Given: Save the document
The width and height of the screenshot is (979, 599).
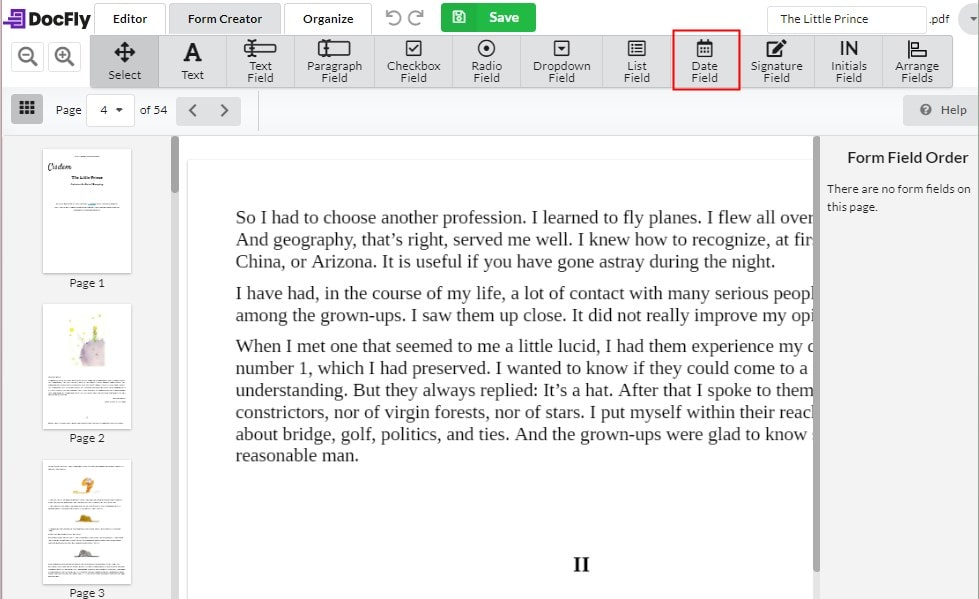Looking at the screenshot, I should click(x=488, y=17).
